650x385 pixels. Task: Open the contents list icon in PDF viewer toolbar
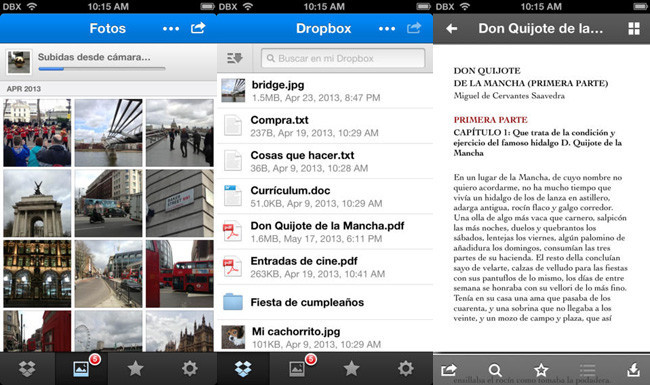tap(587, 370)
